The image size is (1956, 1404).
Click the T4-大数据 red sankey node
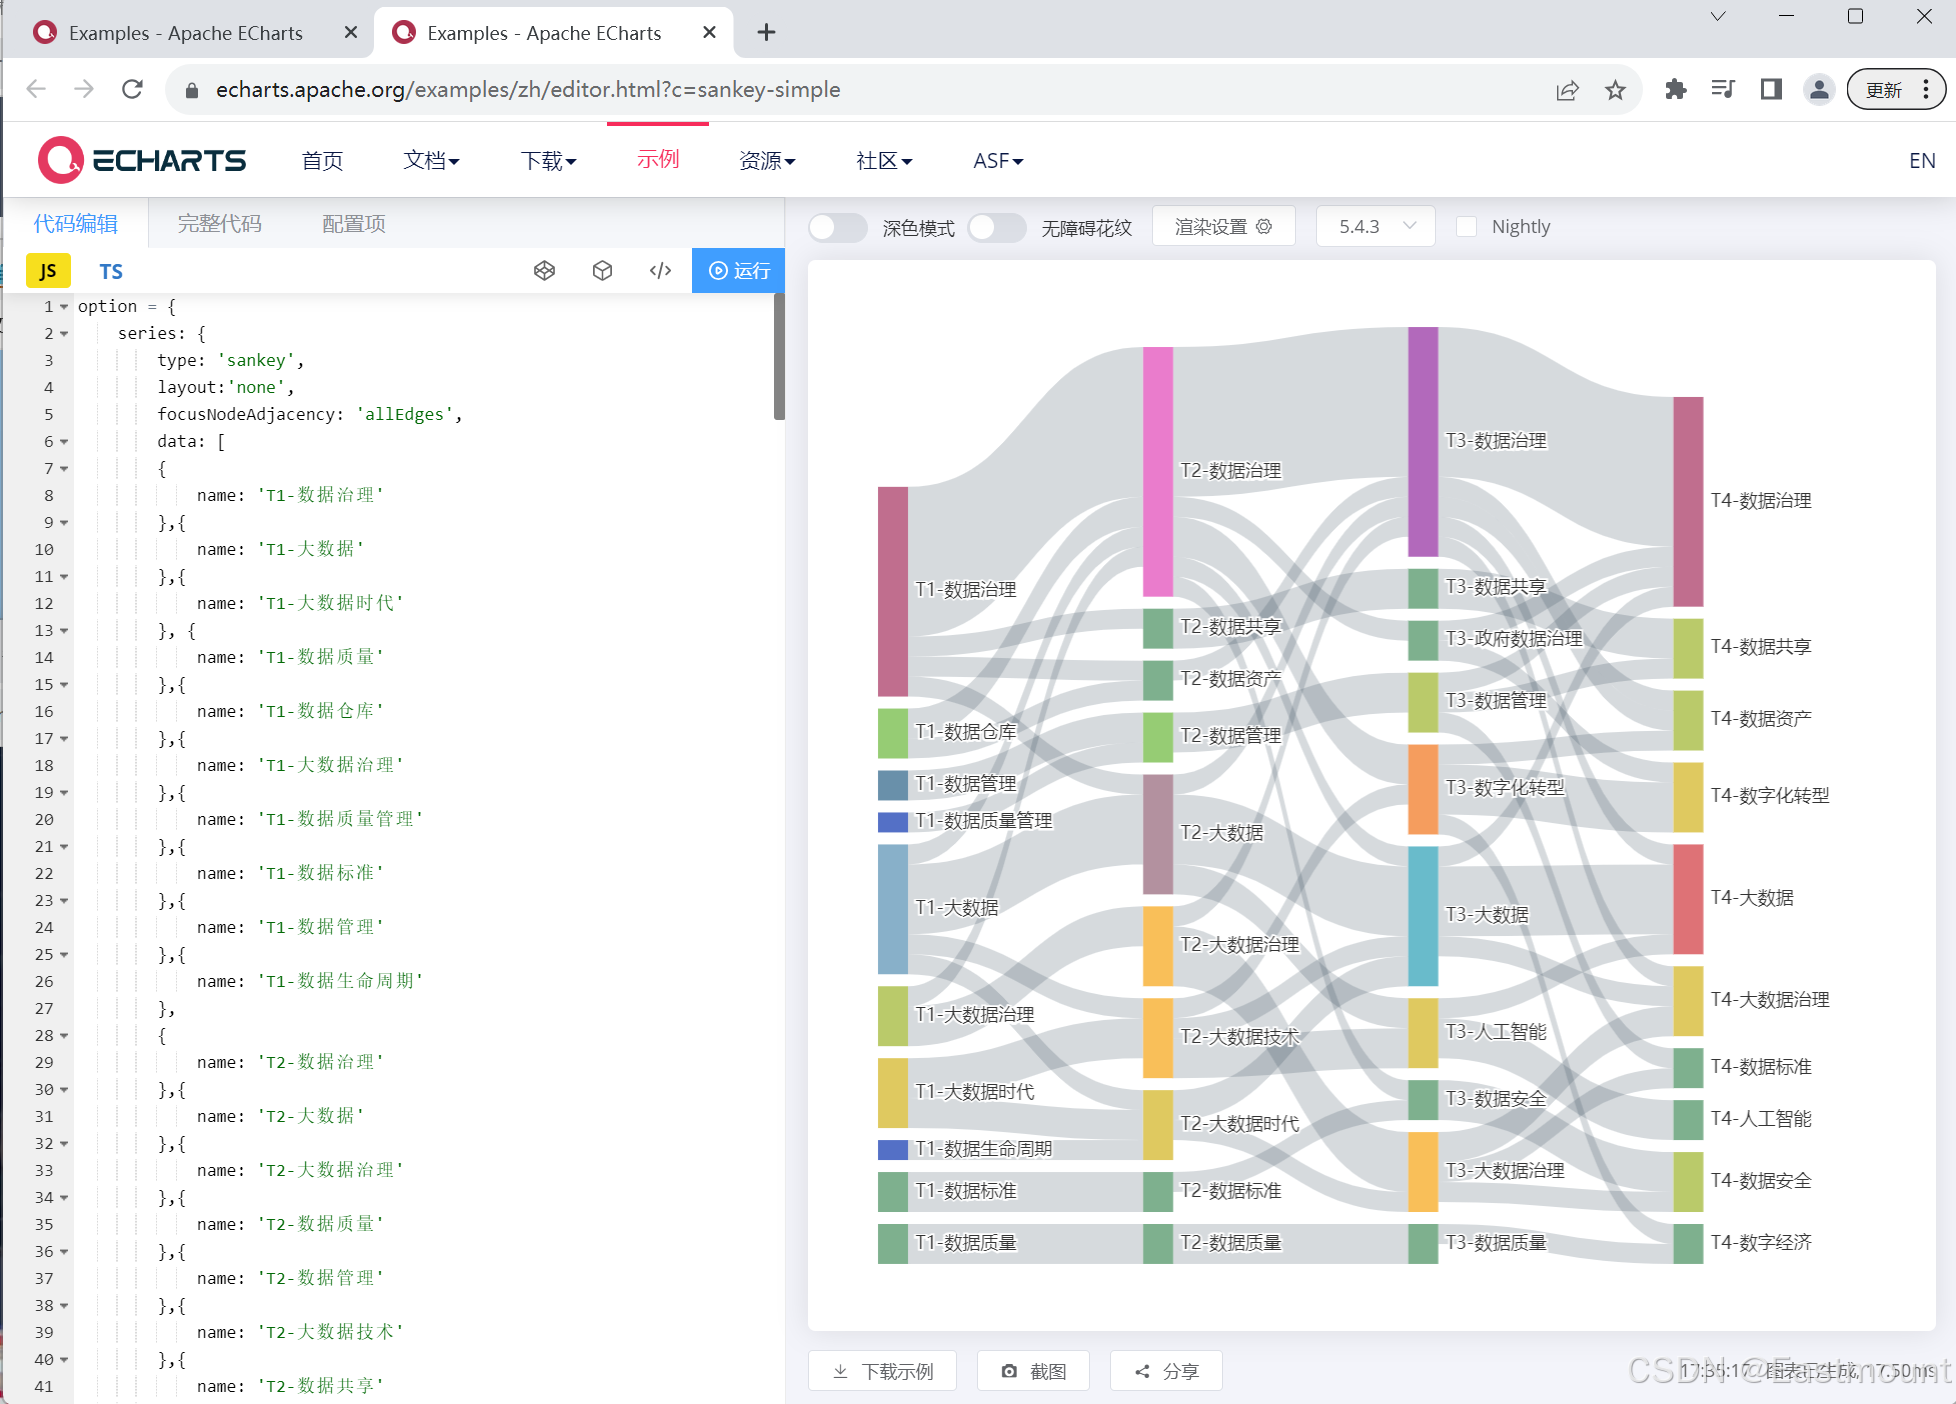coord(1688,898)
